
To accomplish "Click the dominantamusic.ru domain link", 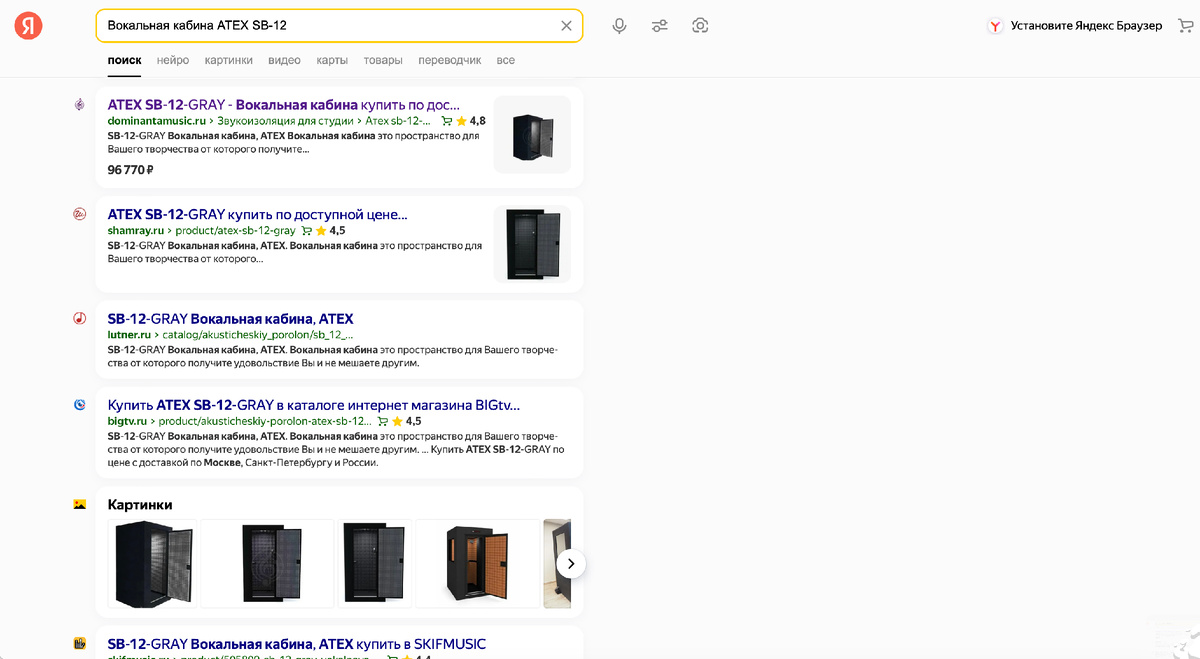I will coord(156,121).
